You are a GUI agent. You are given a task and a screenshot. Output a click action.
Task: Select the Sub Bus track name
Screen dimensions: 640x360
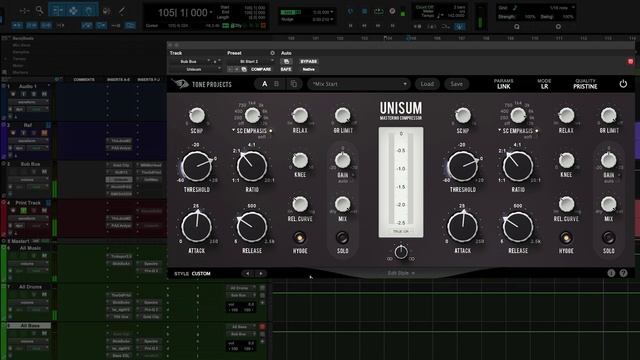[30, 164]
